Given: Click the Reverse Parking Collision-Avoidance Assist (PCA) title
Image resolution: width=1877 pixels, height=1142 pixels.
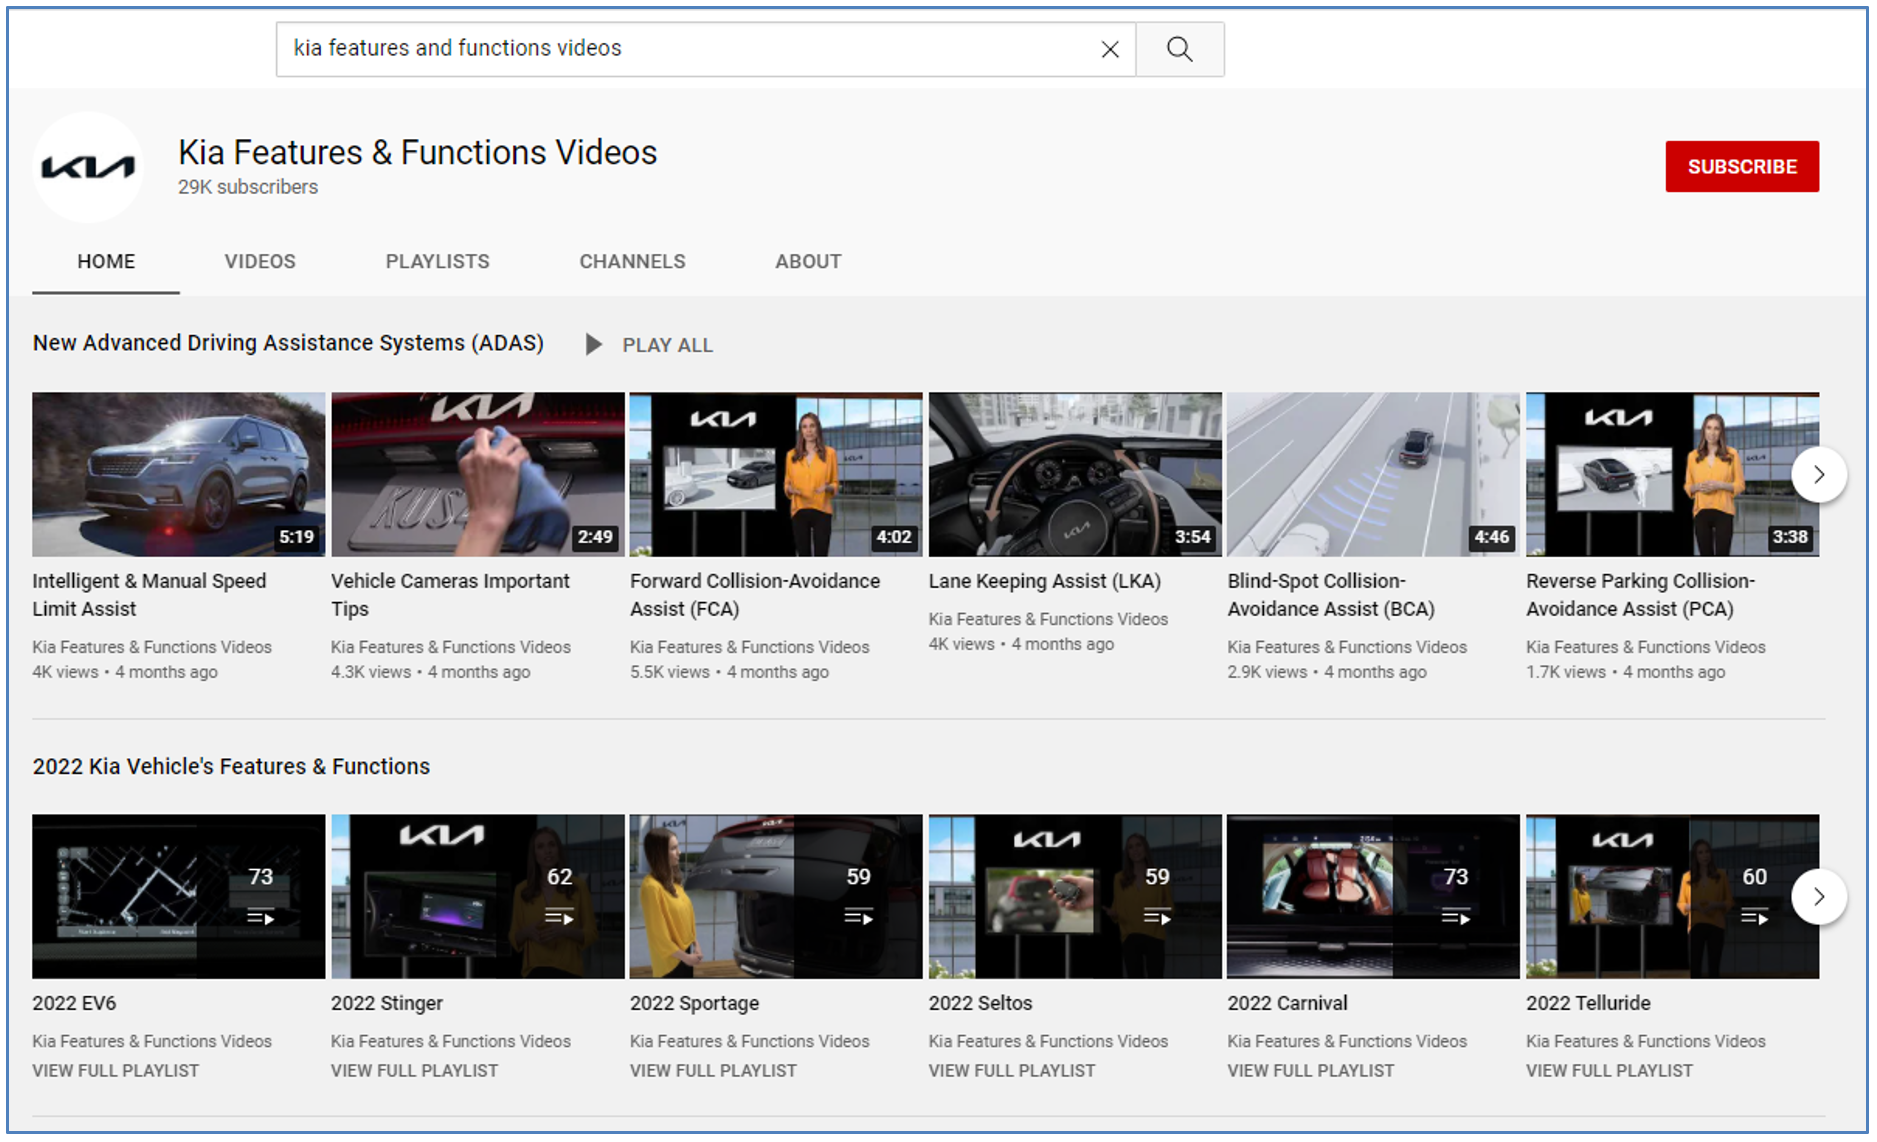Looking at the screenshot, I should 1640,595.
